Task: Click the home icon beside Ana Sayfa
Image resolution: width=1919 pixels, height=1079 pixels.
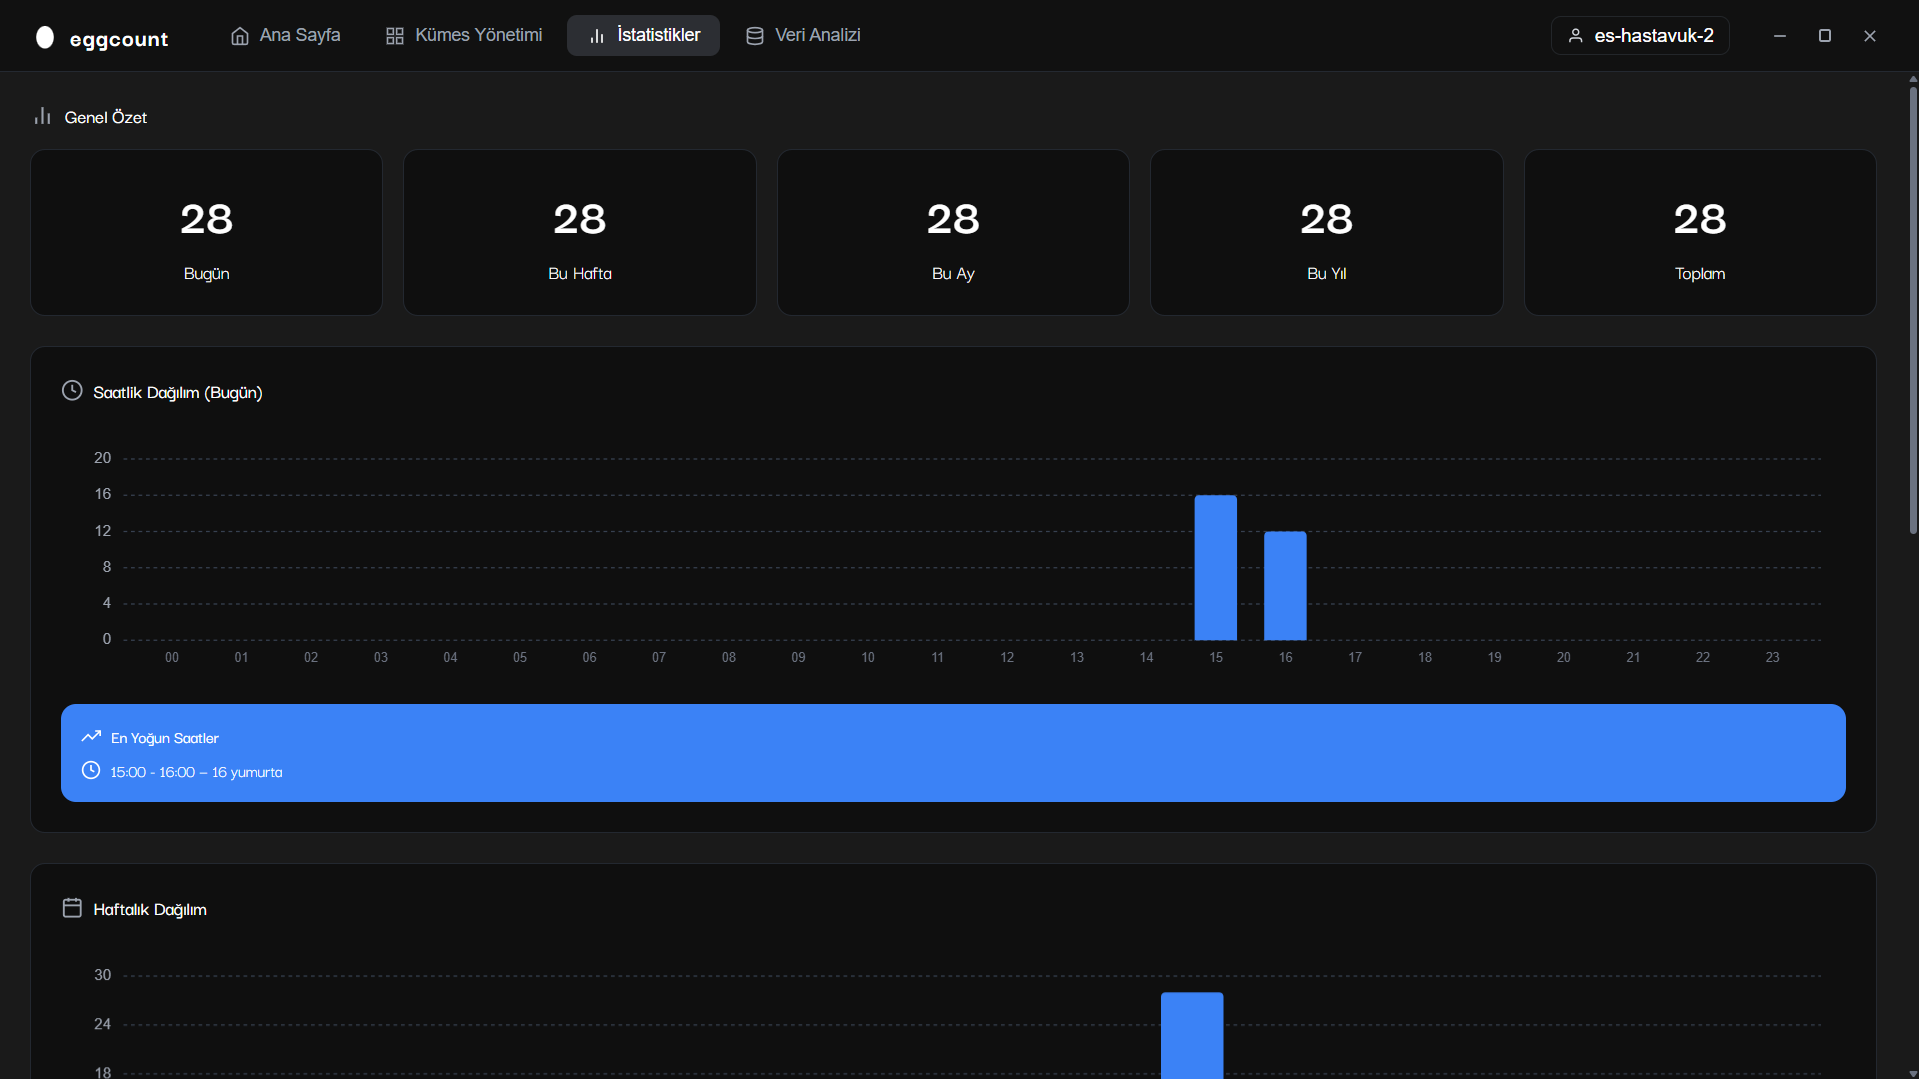Action: [x=240, y=36]
